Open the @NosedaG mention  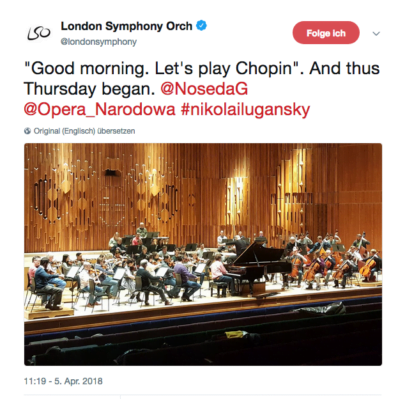pyautogui.click(x=204, y=89)
